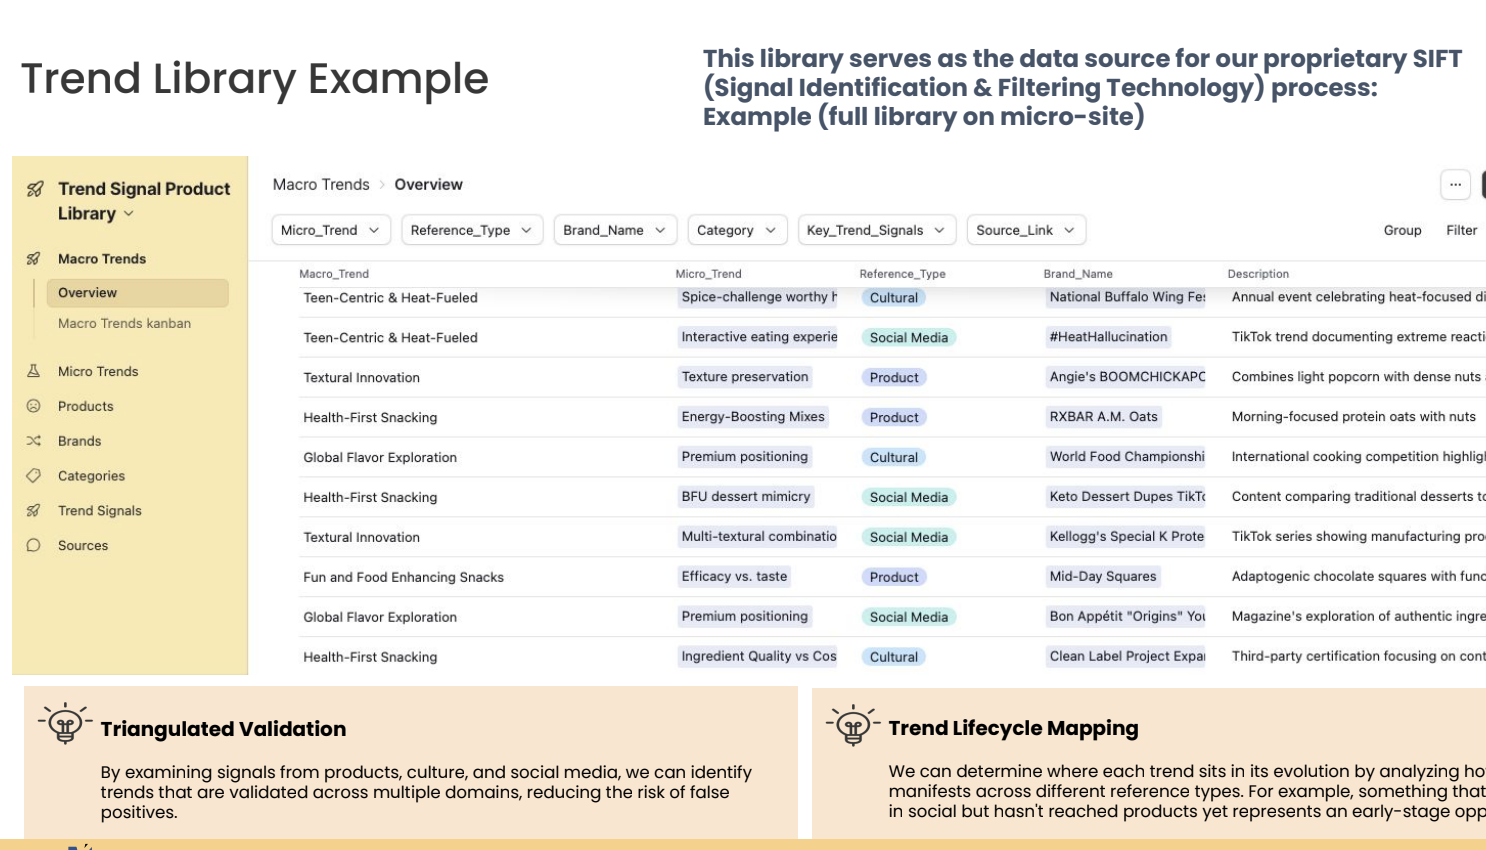Image resolution: width=1486 pixels, height=850 pixels.
Task: Open the Source_Link filter dropdown
Action: (x=1026, y=230)
